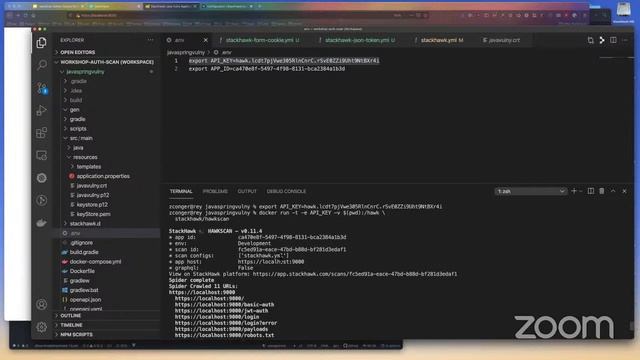This screenshot has height=360, width=640.
Task: Open the Run and Debug view
Action: tap(41, 110)
